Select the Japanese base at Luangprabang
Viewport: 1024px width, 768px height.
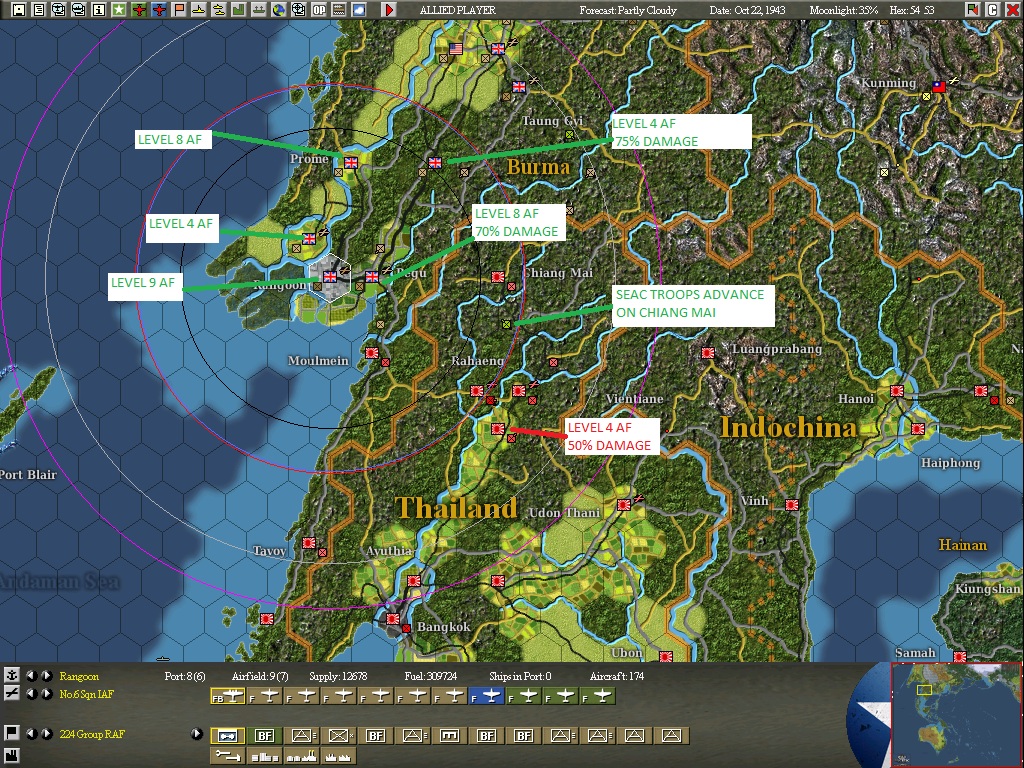coord(707,353)
